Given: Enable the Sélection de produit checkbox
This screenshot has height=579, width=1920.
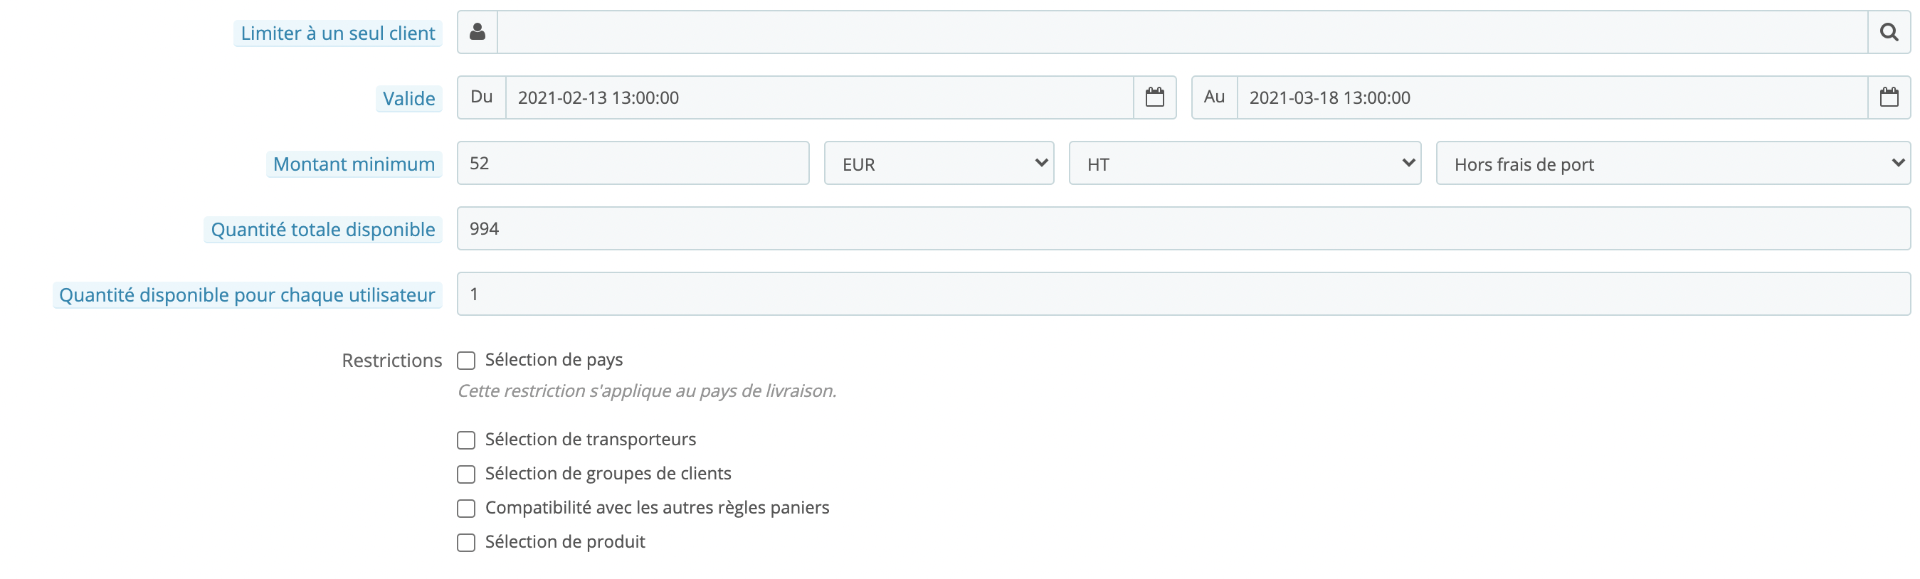Looking at the screenshot, I should click(466, 542).
